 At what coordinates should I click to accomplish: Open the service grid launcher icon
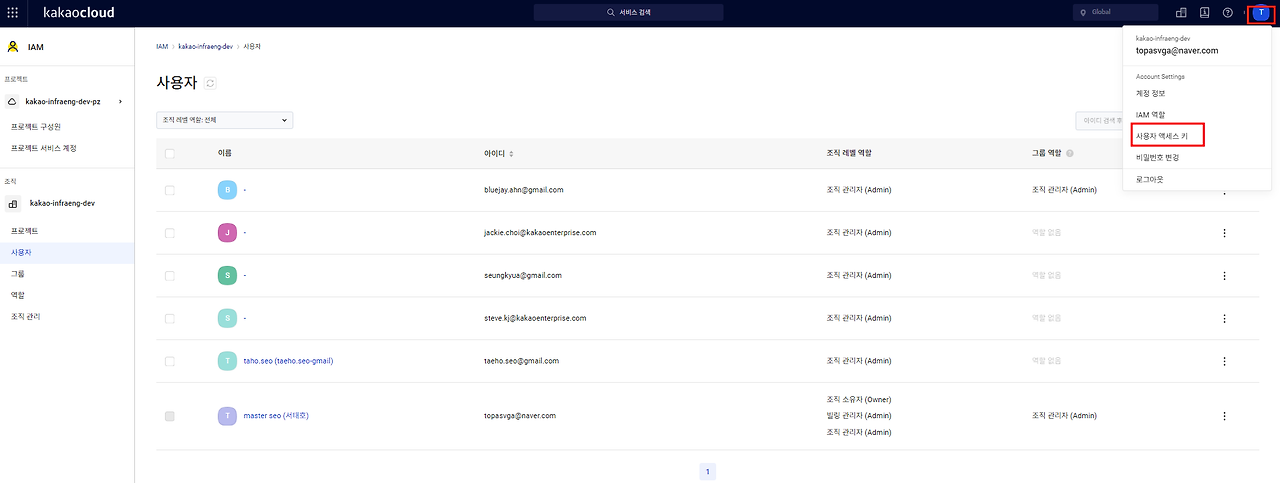coord(12,13)
